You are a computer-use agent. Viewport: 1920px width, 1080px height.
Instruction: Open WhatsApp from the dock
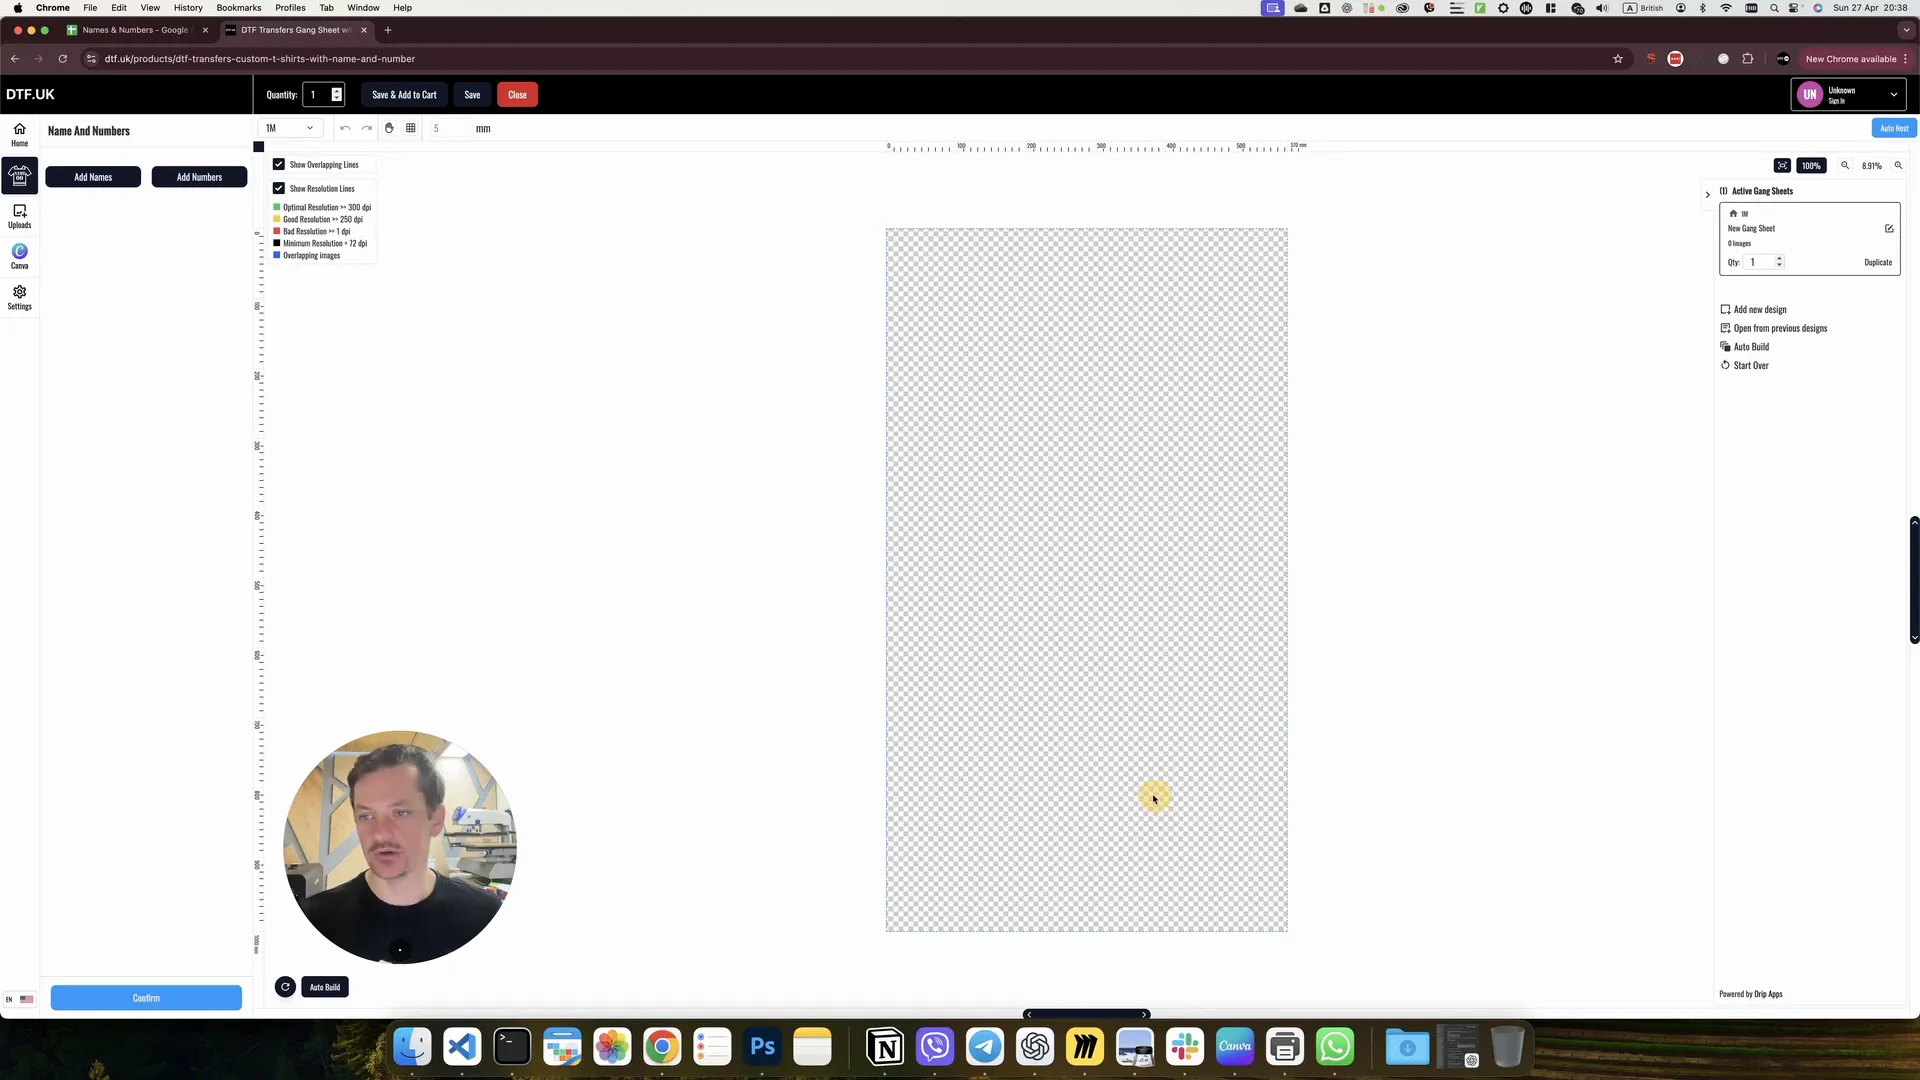[x=1335, y=1047]
